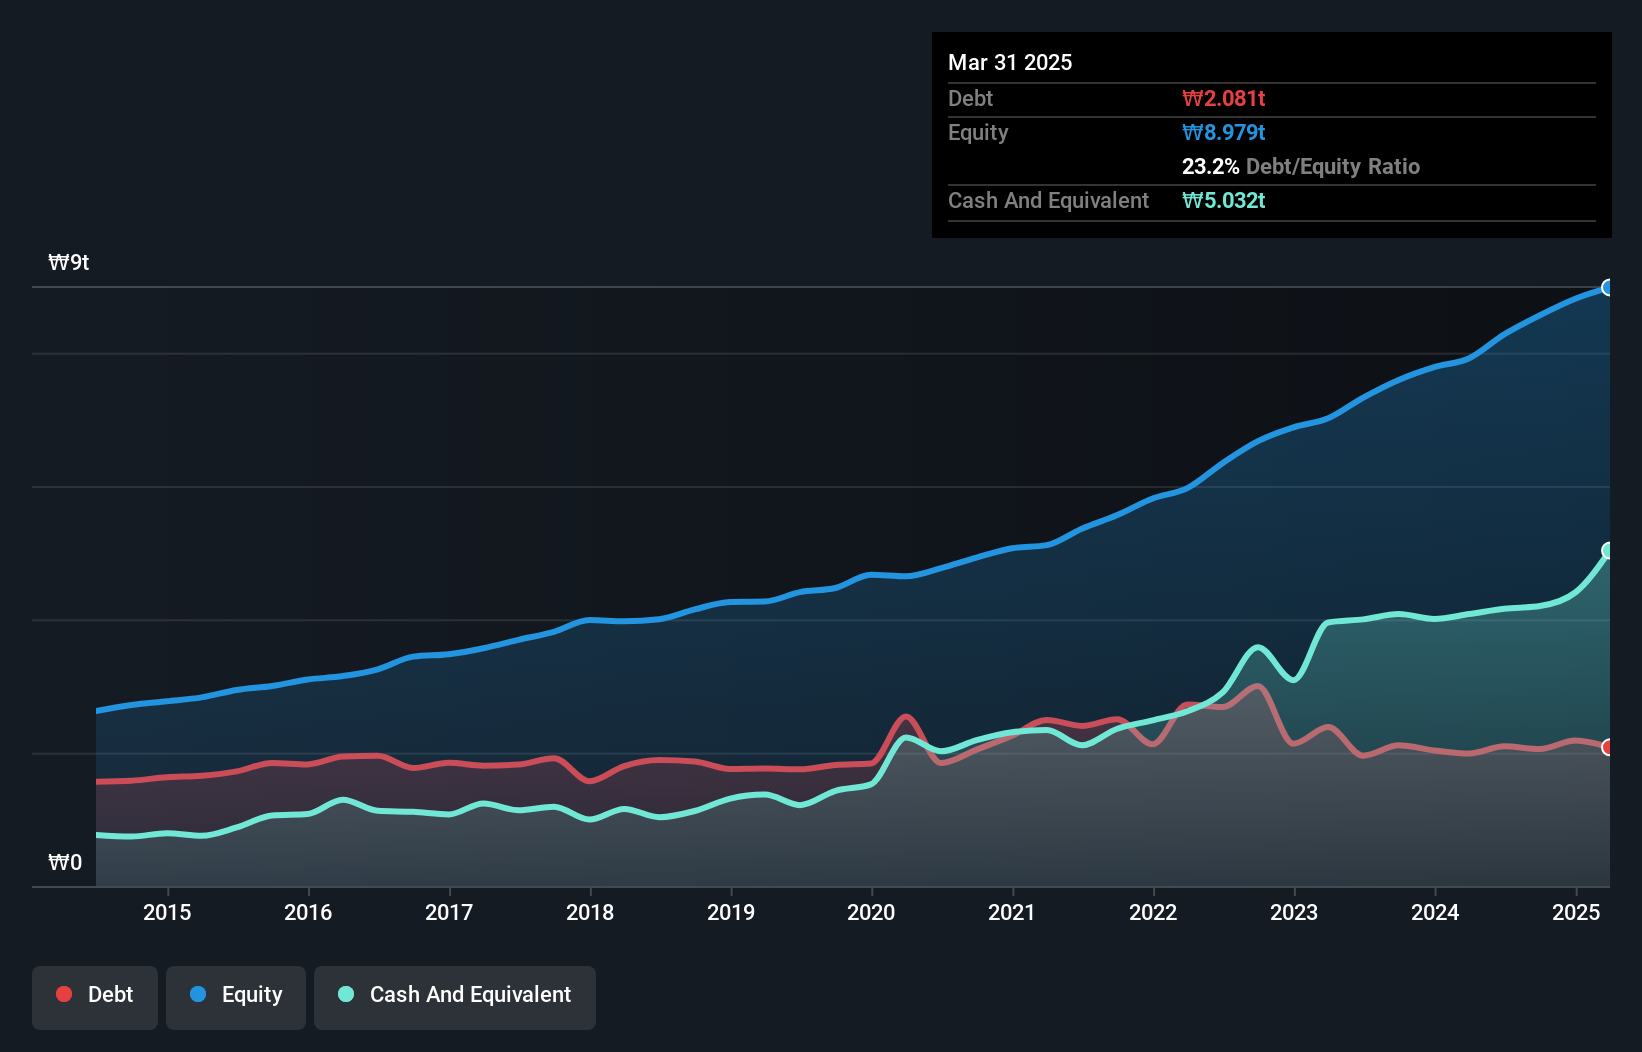This screenshot has height=1052, width=1642.
Task: Click the teal Cash legend dot
Action: pyautogui.click(x=346, y=994)
